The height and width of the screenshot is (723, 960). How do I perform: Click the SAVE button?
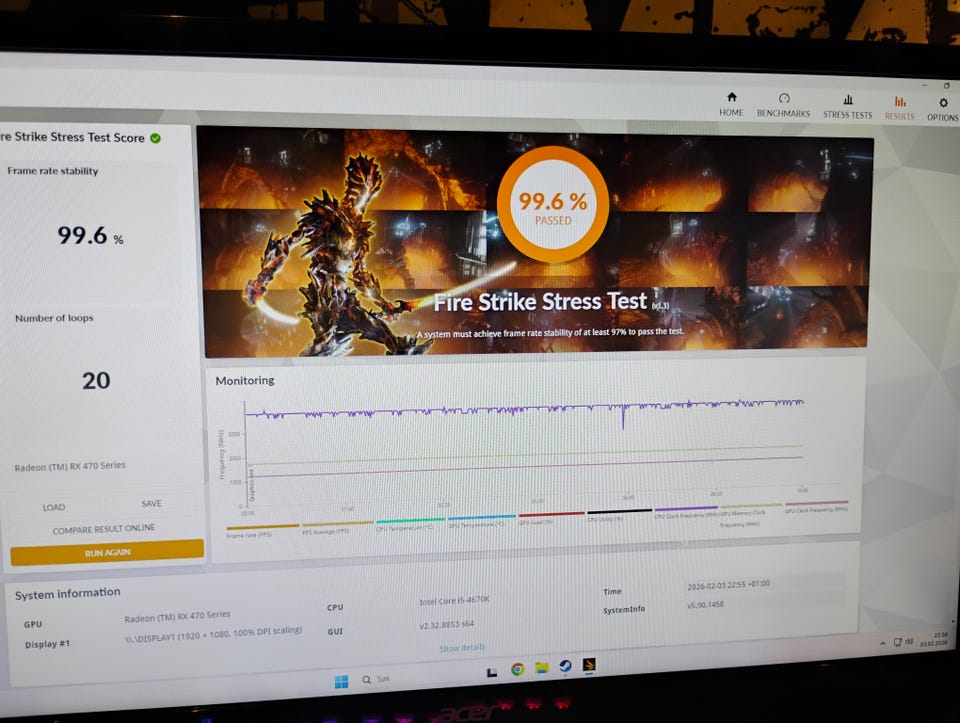pyautogui.click(x=151, y=504)
